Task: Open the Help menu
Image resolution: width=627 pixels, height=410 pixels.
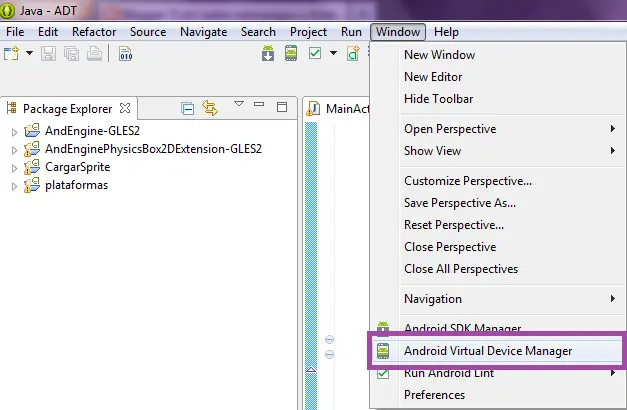Action: tap(446, 32)
